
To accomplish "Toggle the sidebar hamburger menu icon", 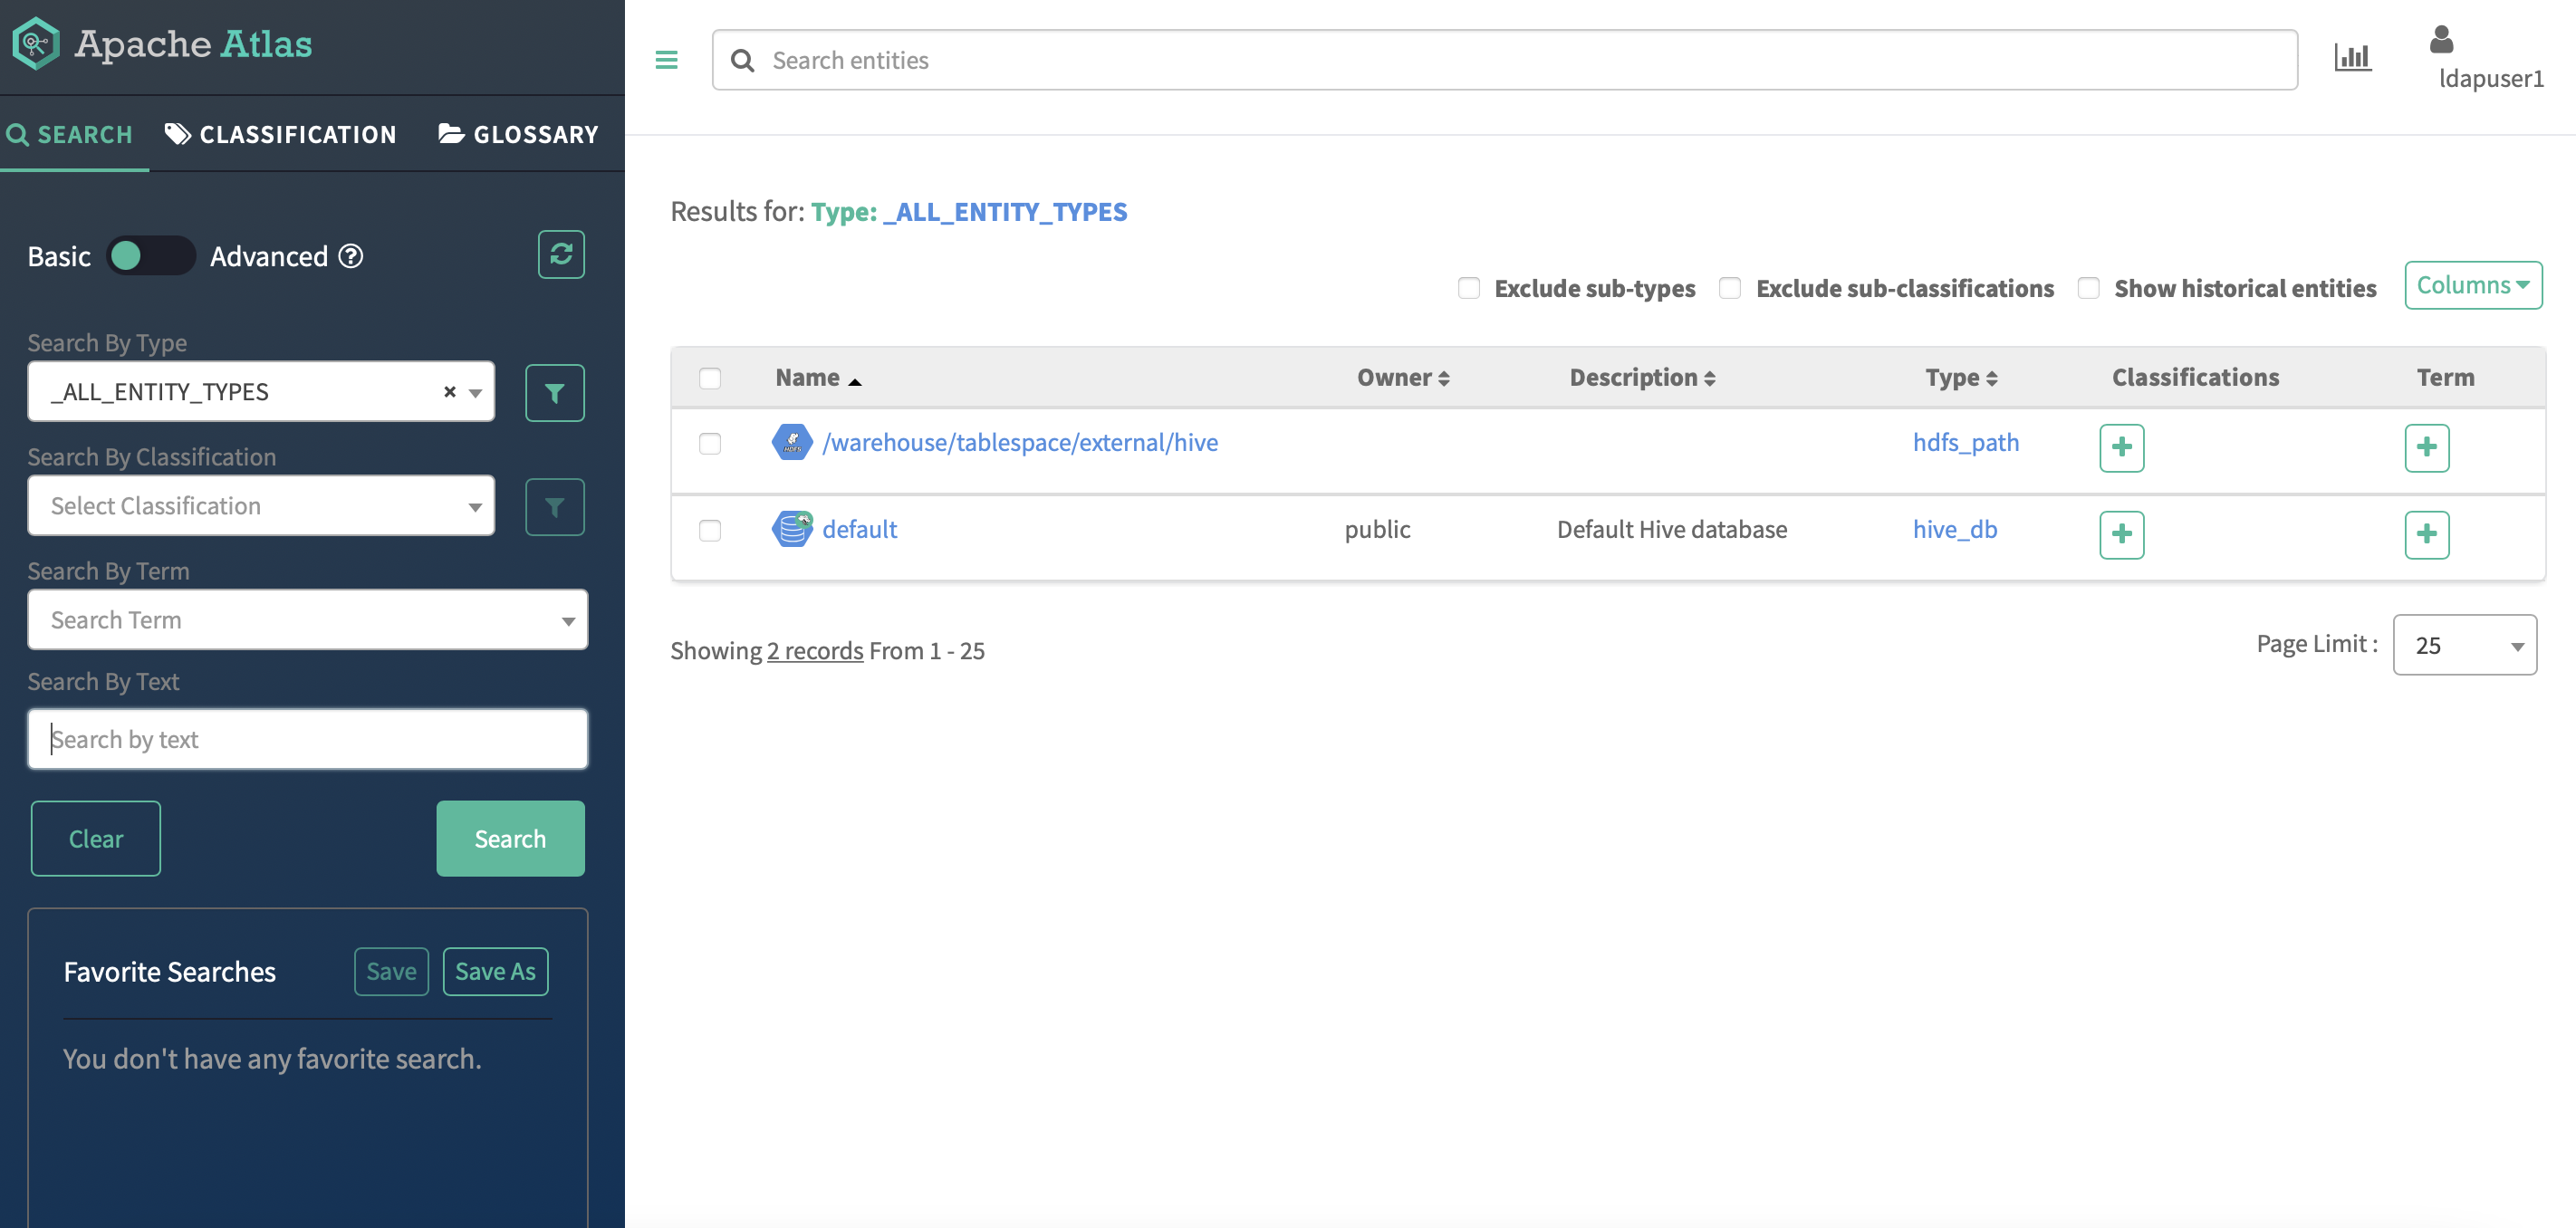I will pyautogui.click(x=666, y=60).
